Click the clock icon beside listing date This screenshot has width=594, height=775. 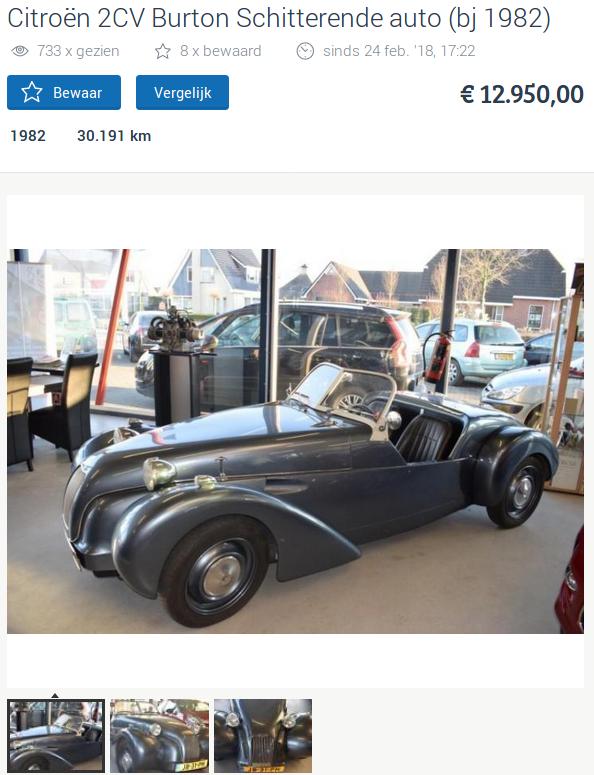[305, 51]
